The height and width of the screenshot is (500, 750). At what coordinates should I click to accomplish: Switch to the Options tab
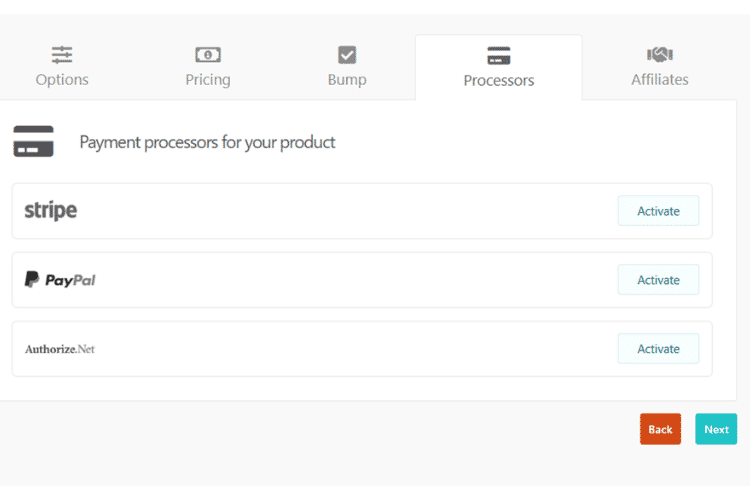pos(62,79)
